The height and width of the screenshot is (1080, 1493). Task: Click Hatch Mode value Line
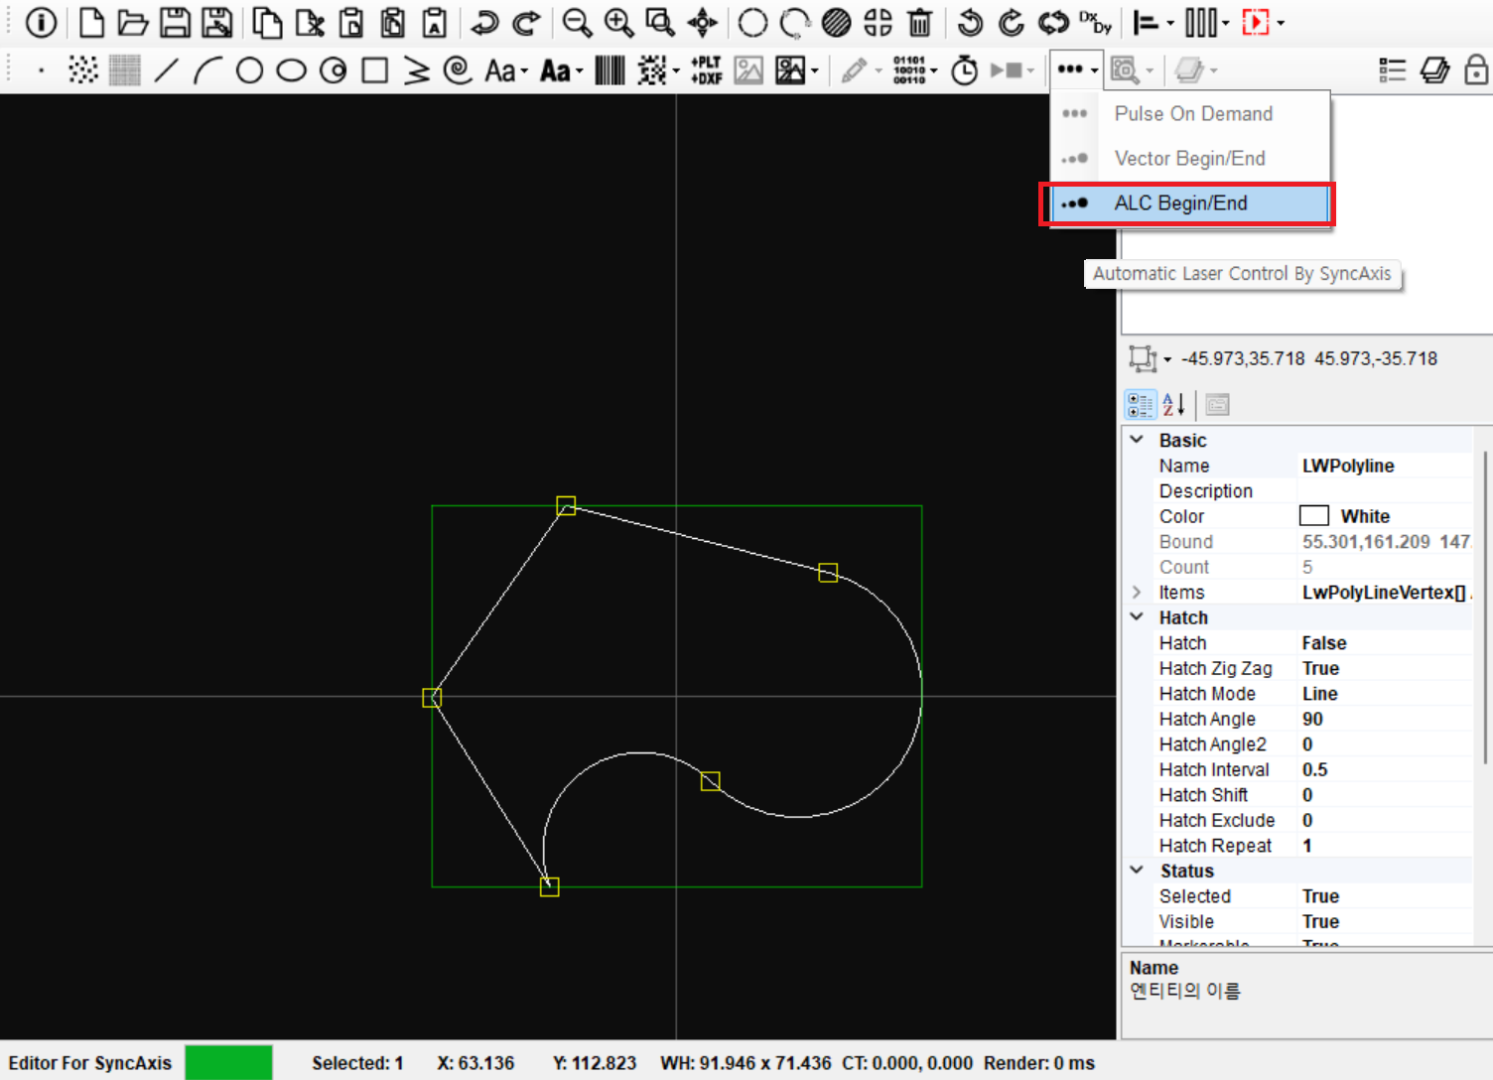[1384, 694]
